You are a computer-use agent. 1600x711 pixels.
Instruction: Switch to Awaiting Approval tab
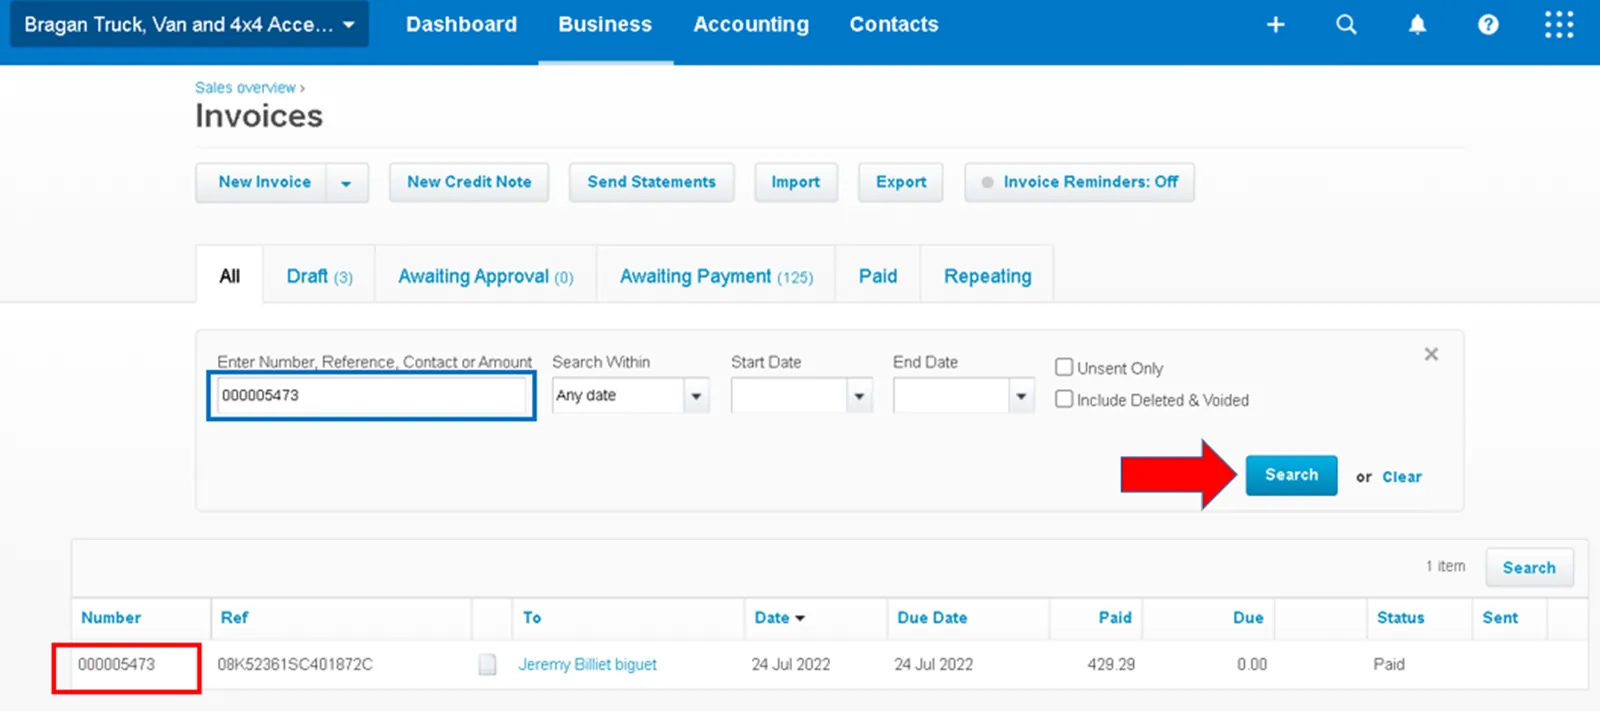click(x=486, y=276)
